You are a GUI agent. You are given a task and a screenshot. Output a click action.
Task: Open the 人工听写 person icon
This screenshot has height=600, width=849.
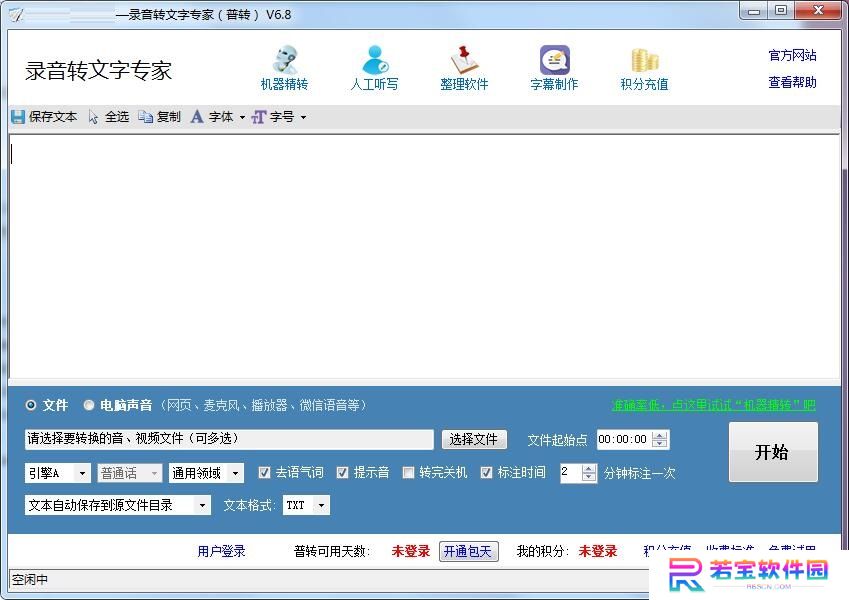coord(375,60)
